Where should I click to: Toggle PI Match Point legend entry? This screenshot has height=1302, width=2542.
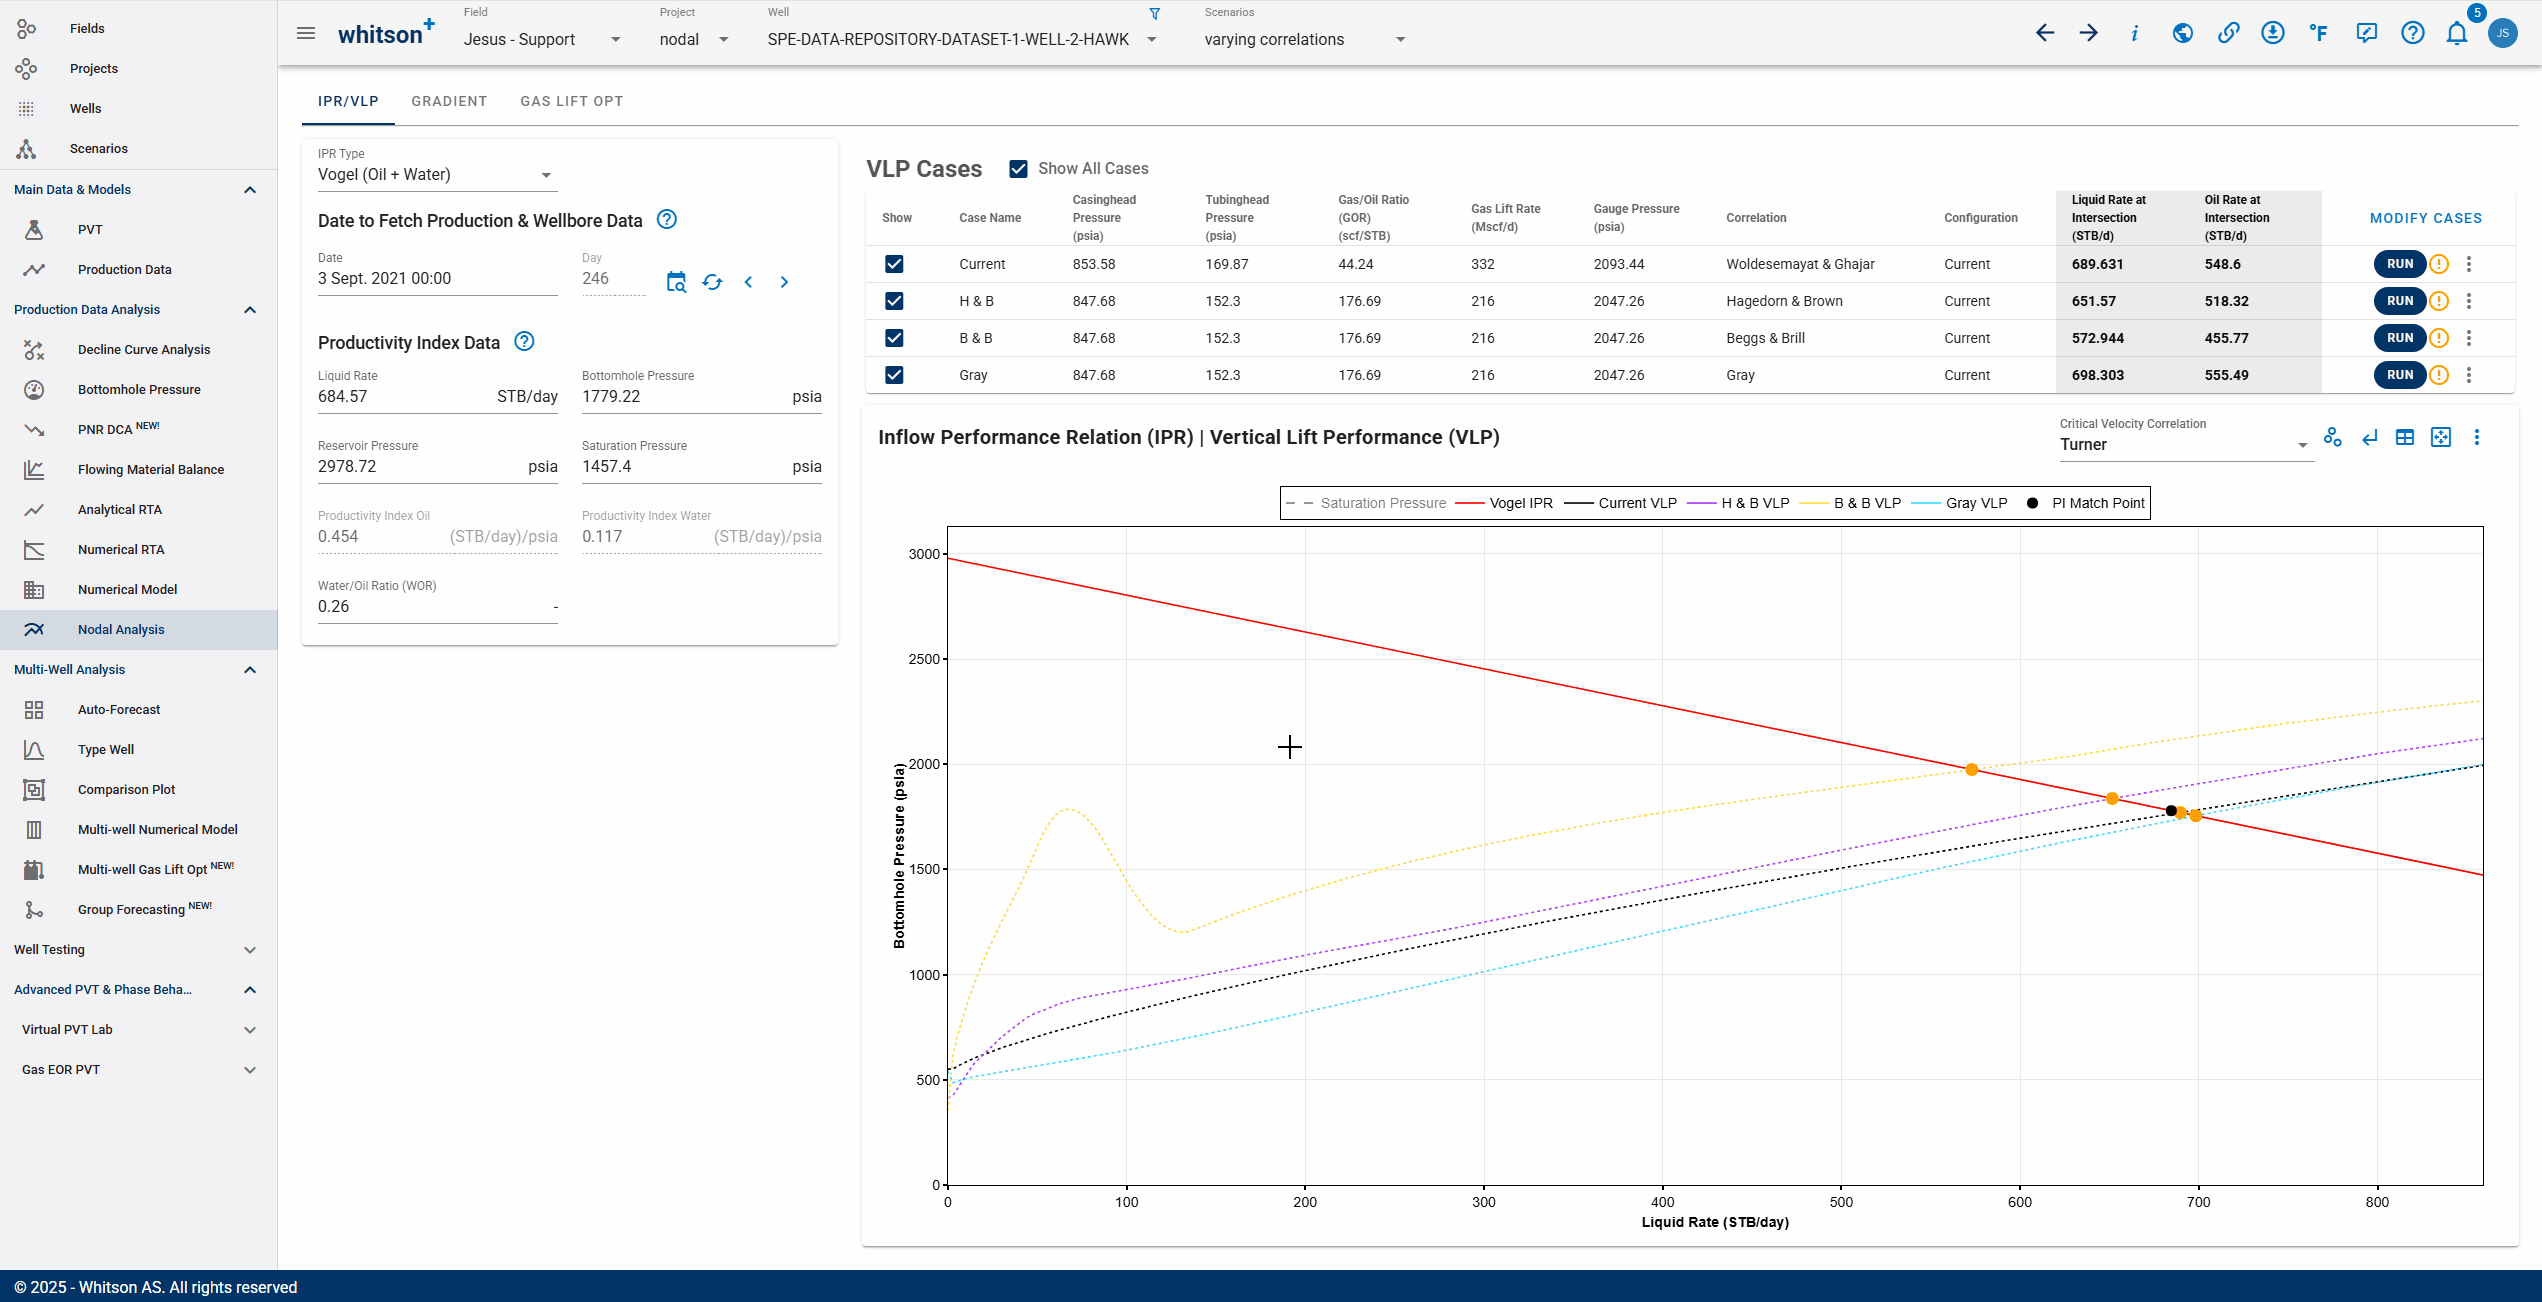2086,503
